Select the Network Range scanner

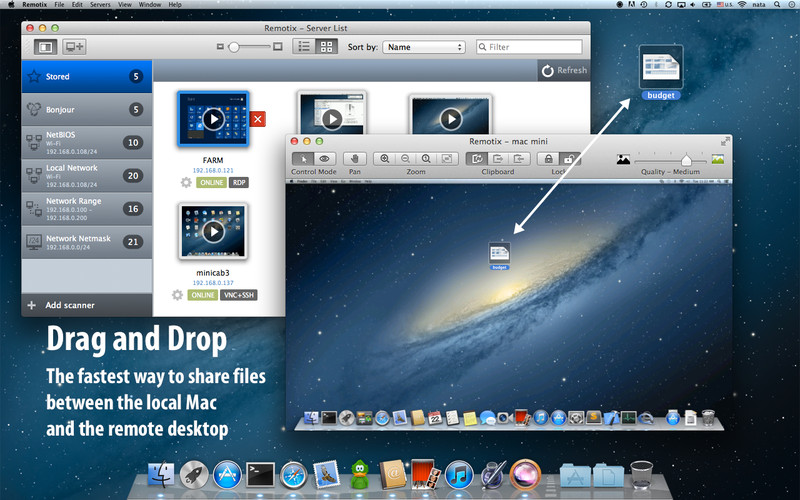(x=87, y=209)
